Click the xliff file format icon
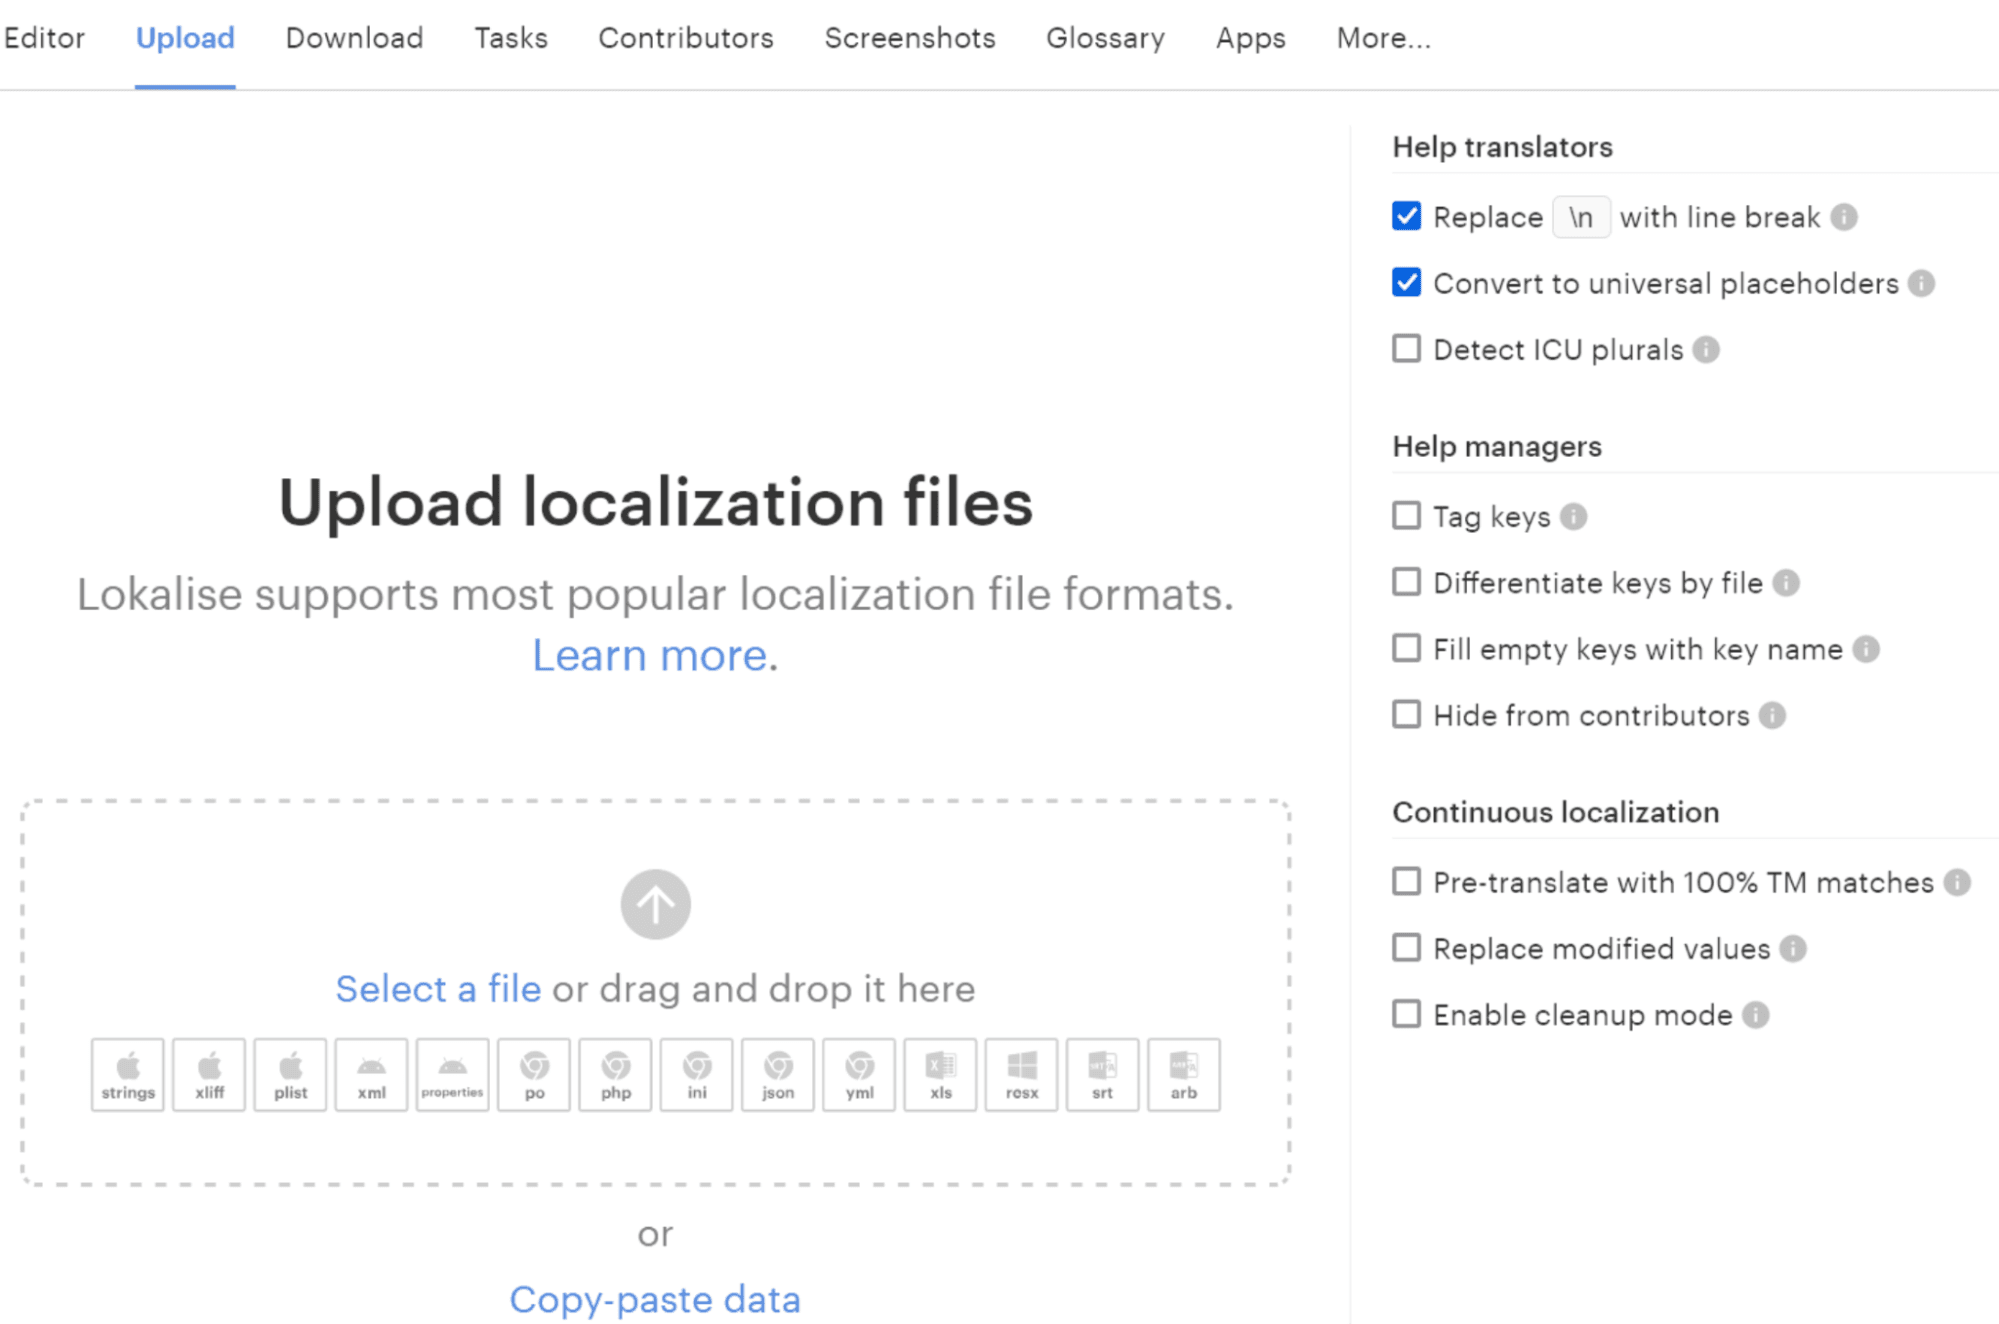The width and height of the screenshot is (1999, 1324). (x=209, y=1075)
